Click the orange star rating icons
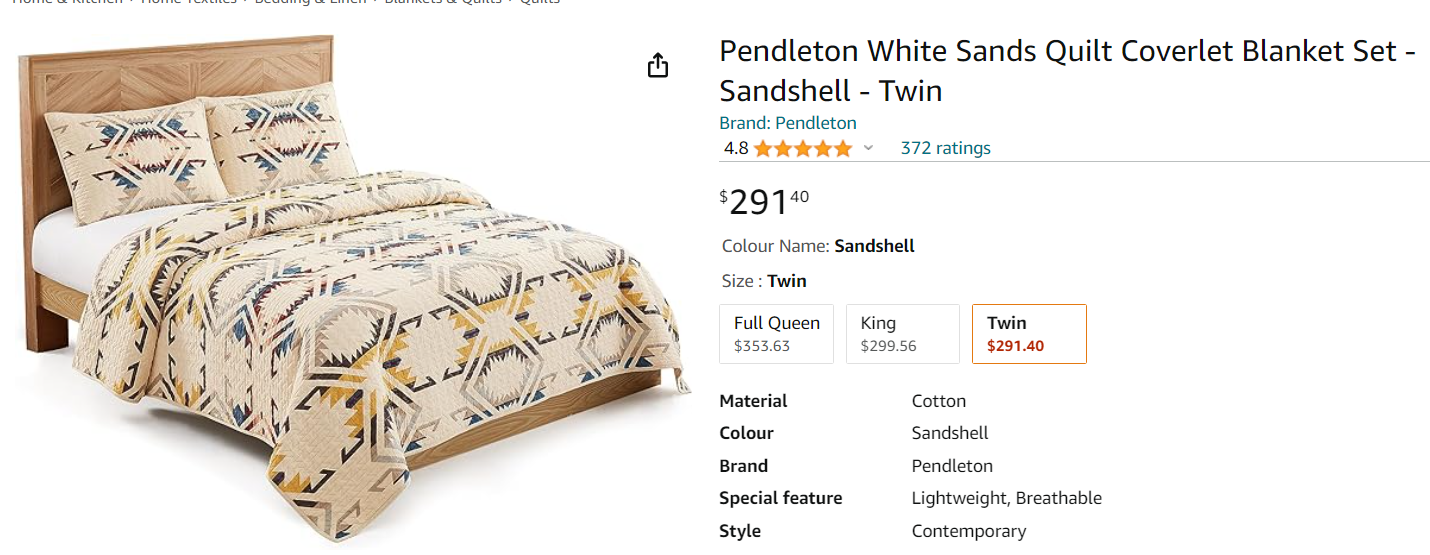The width and height of the screenshot is (1430, 555). click(802, 149)
